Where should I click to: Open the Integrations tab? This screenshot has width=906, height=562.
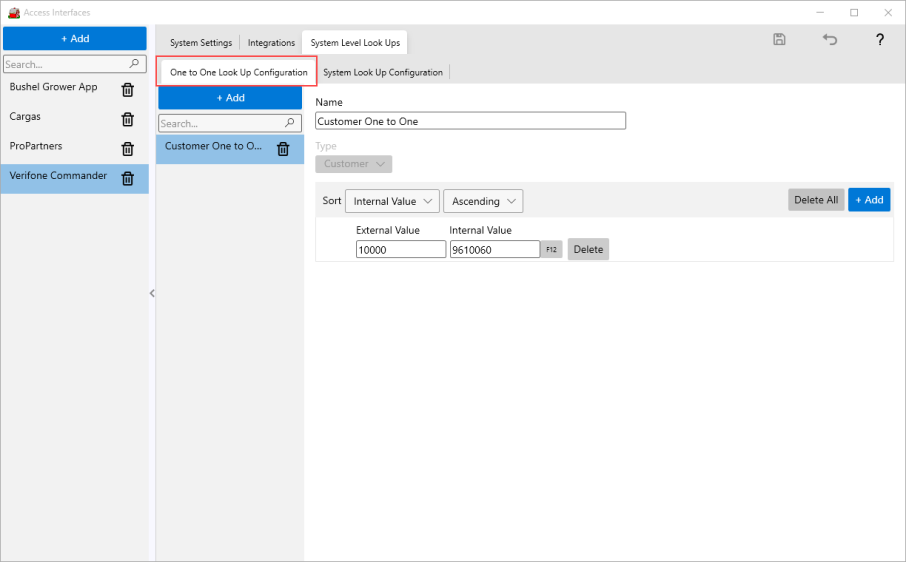[x=271, y=43]
